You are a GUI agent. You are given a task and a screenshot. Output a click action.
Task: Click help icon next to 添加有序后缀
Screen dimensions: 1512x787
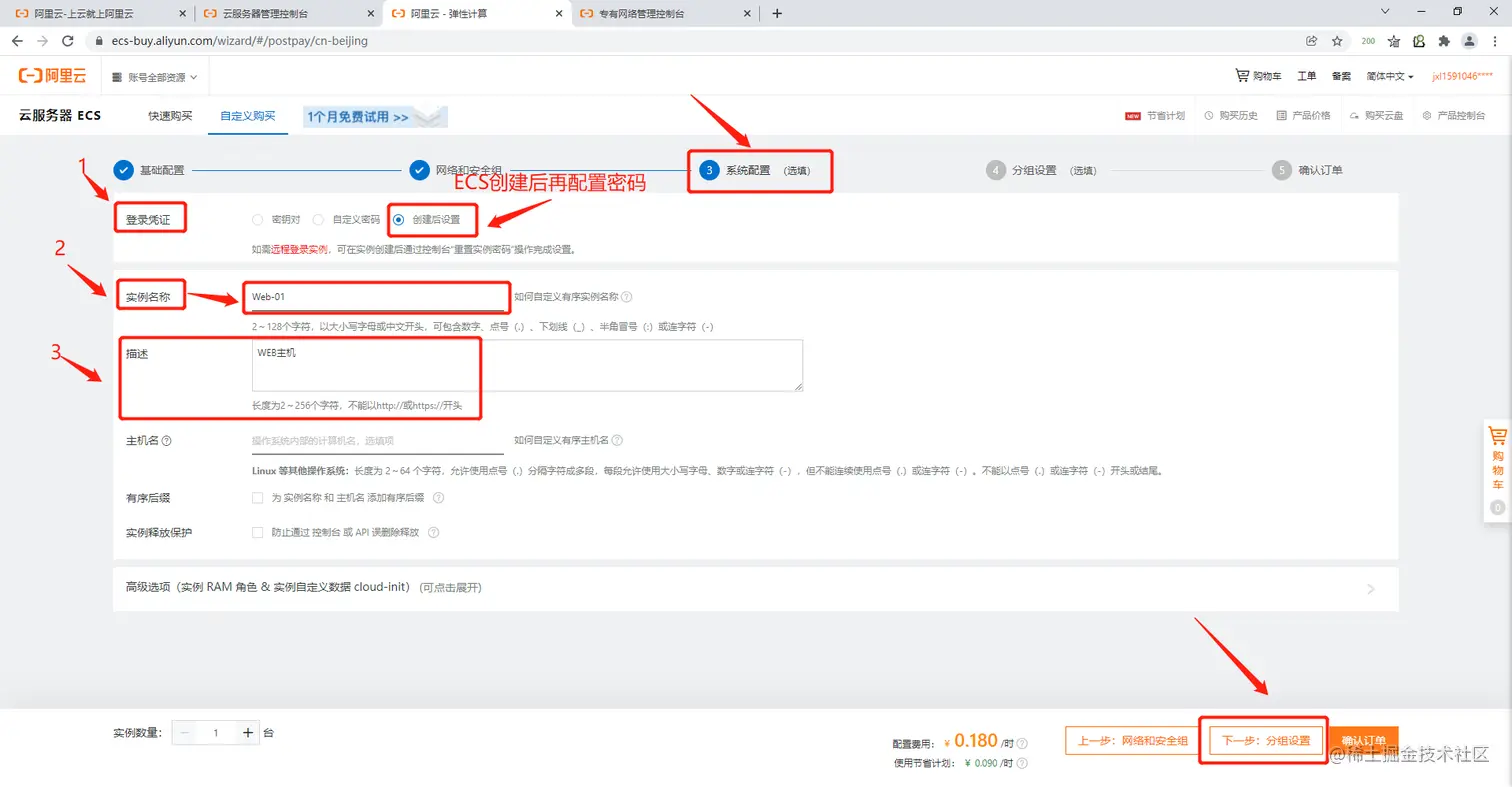438,497
